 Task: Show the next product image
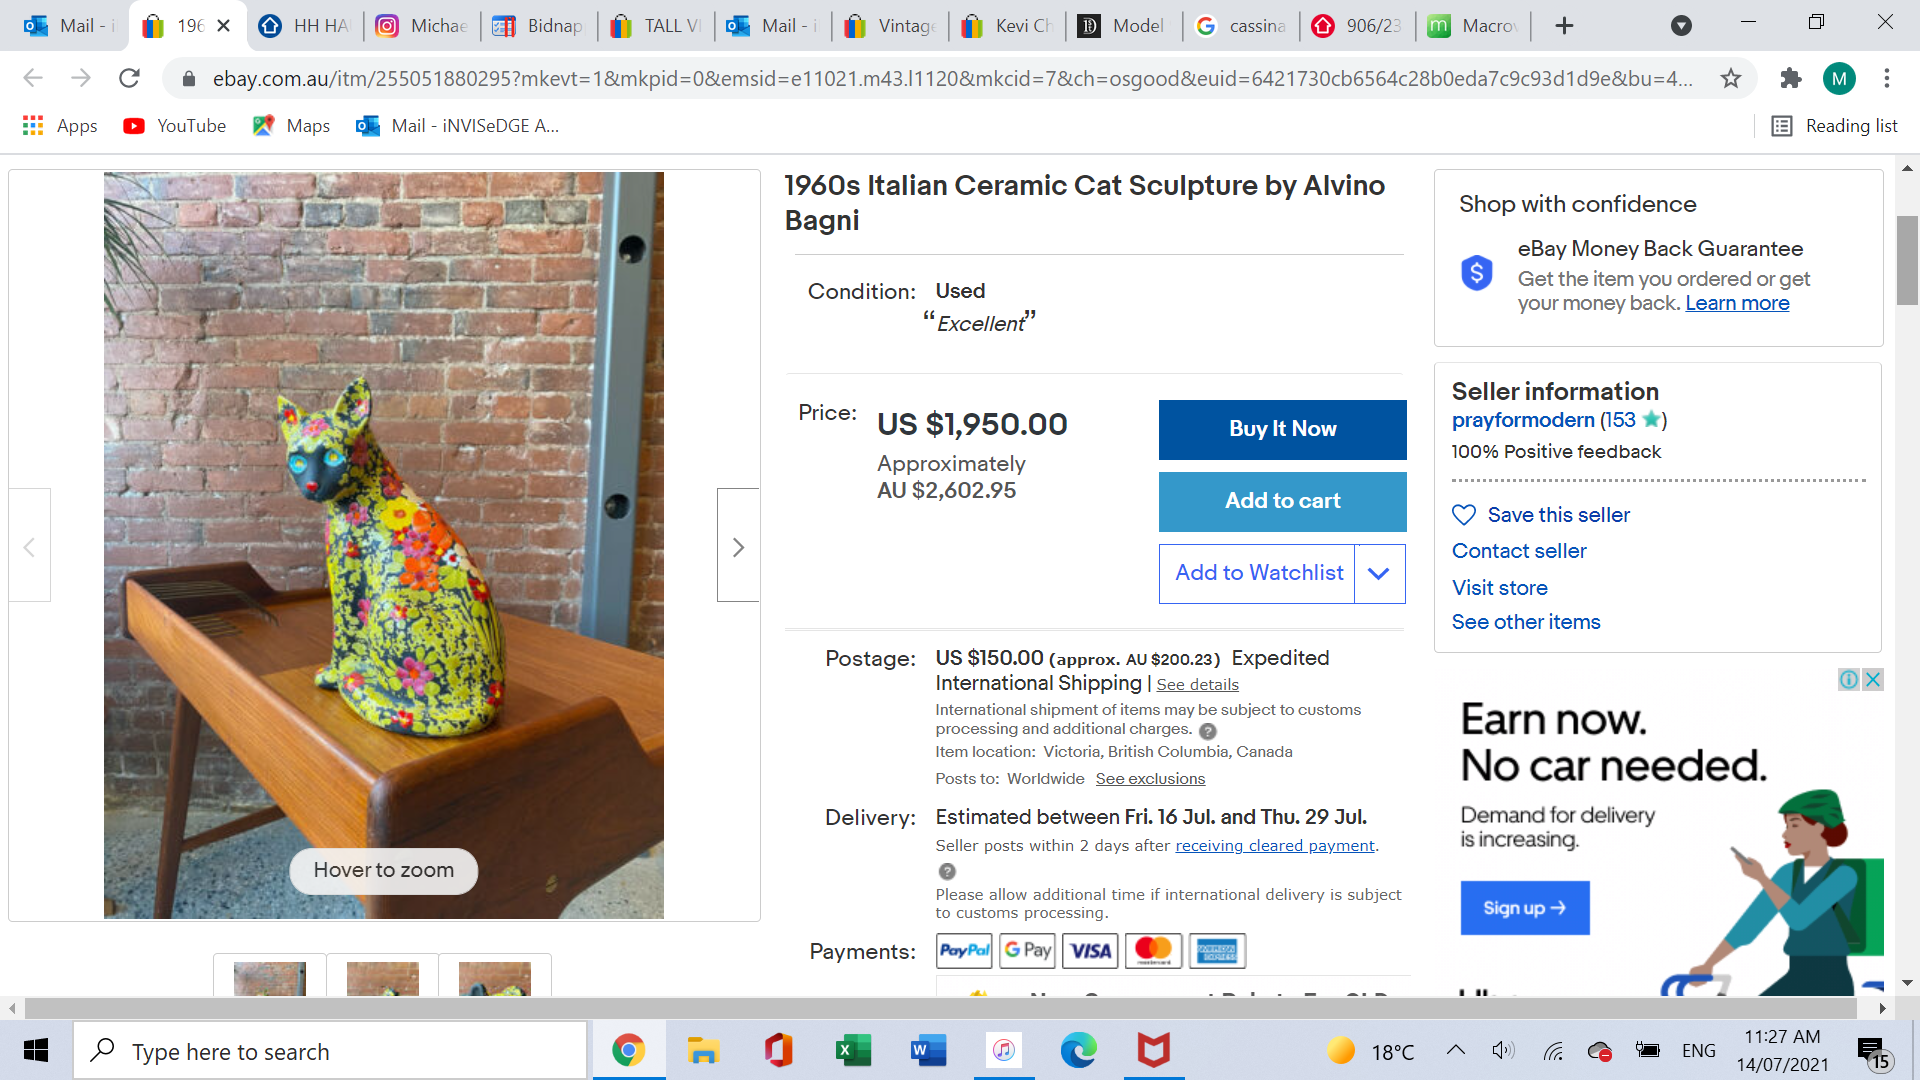point(738,546)
